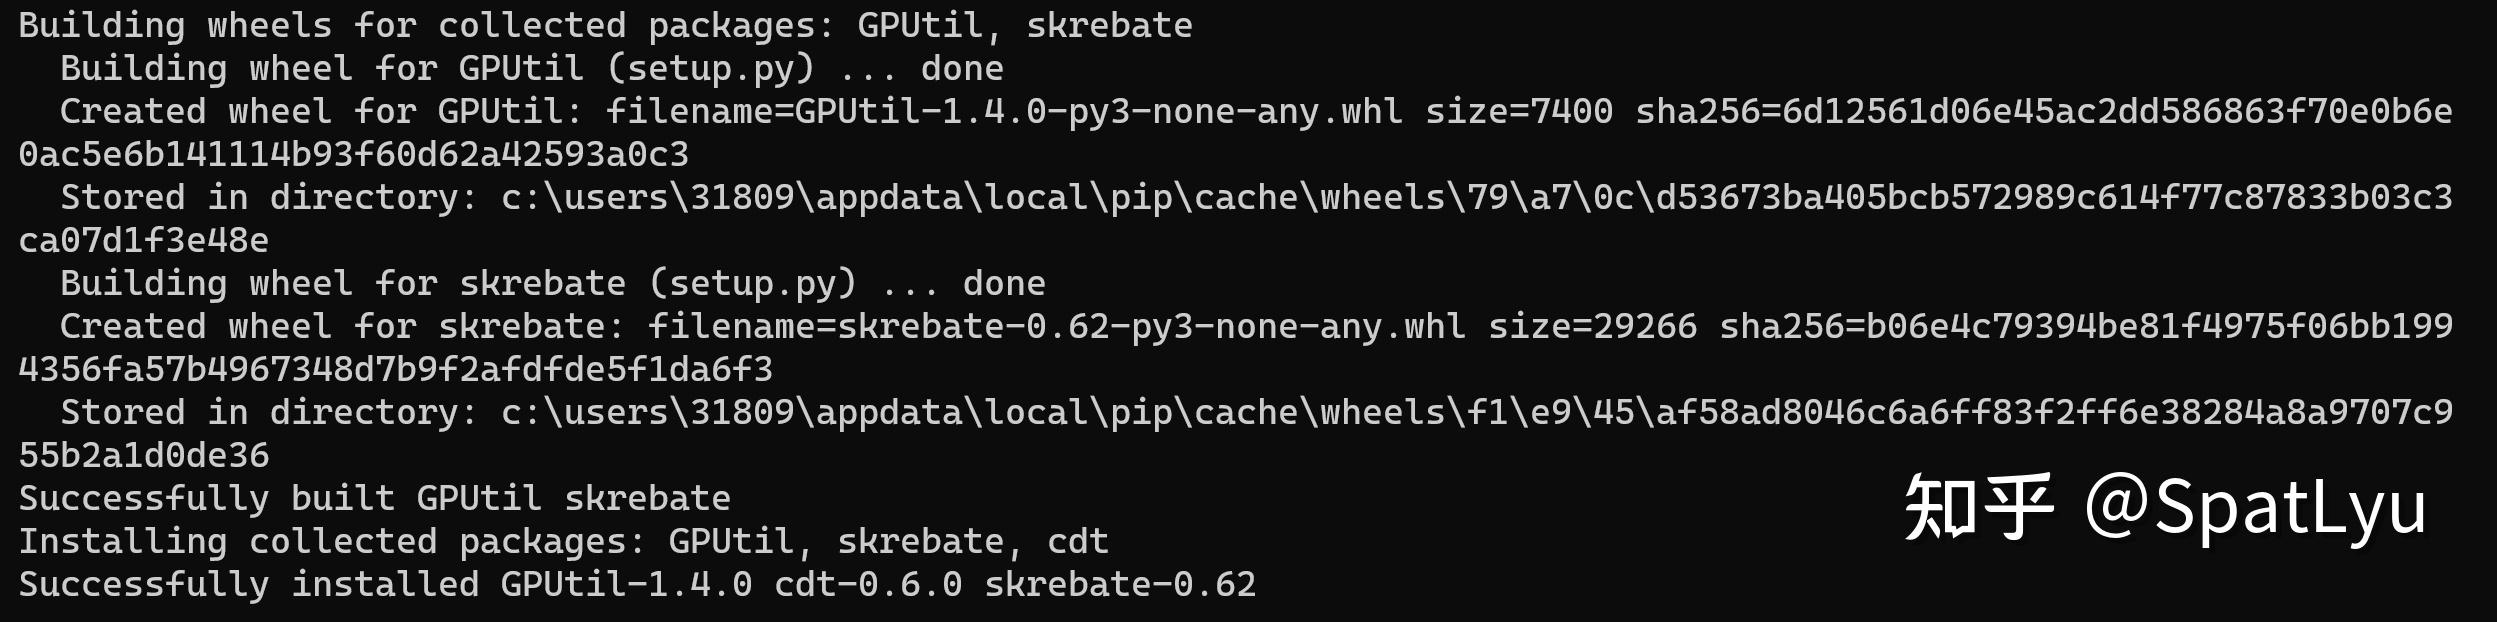Viewport: 2497px width, 622px height.
Task: Click the 4356fa57b4967348d7b9f2afdfde5f1da6f3 line
Action: pyautogui.click(x=396, y=369)
